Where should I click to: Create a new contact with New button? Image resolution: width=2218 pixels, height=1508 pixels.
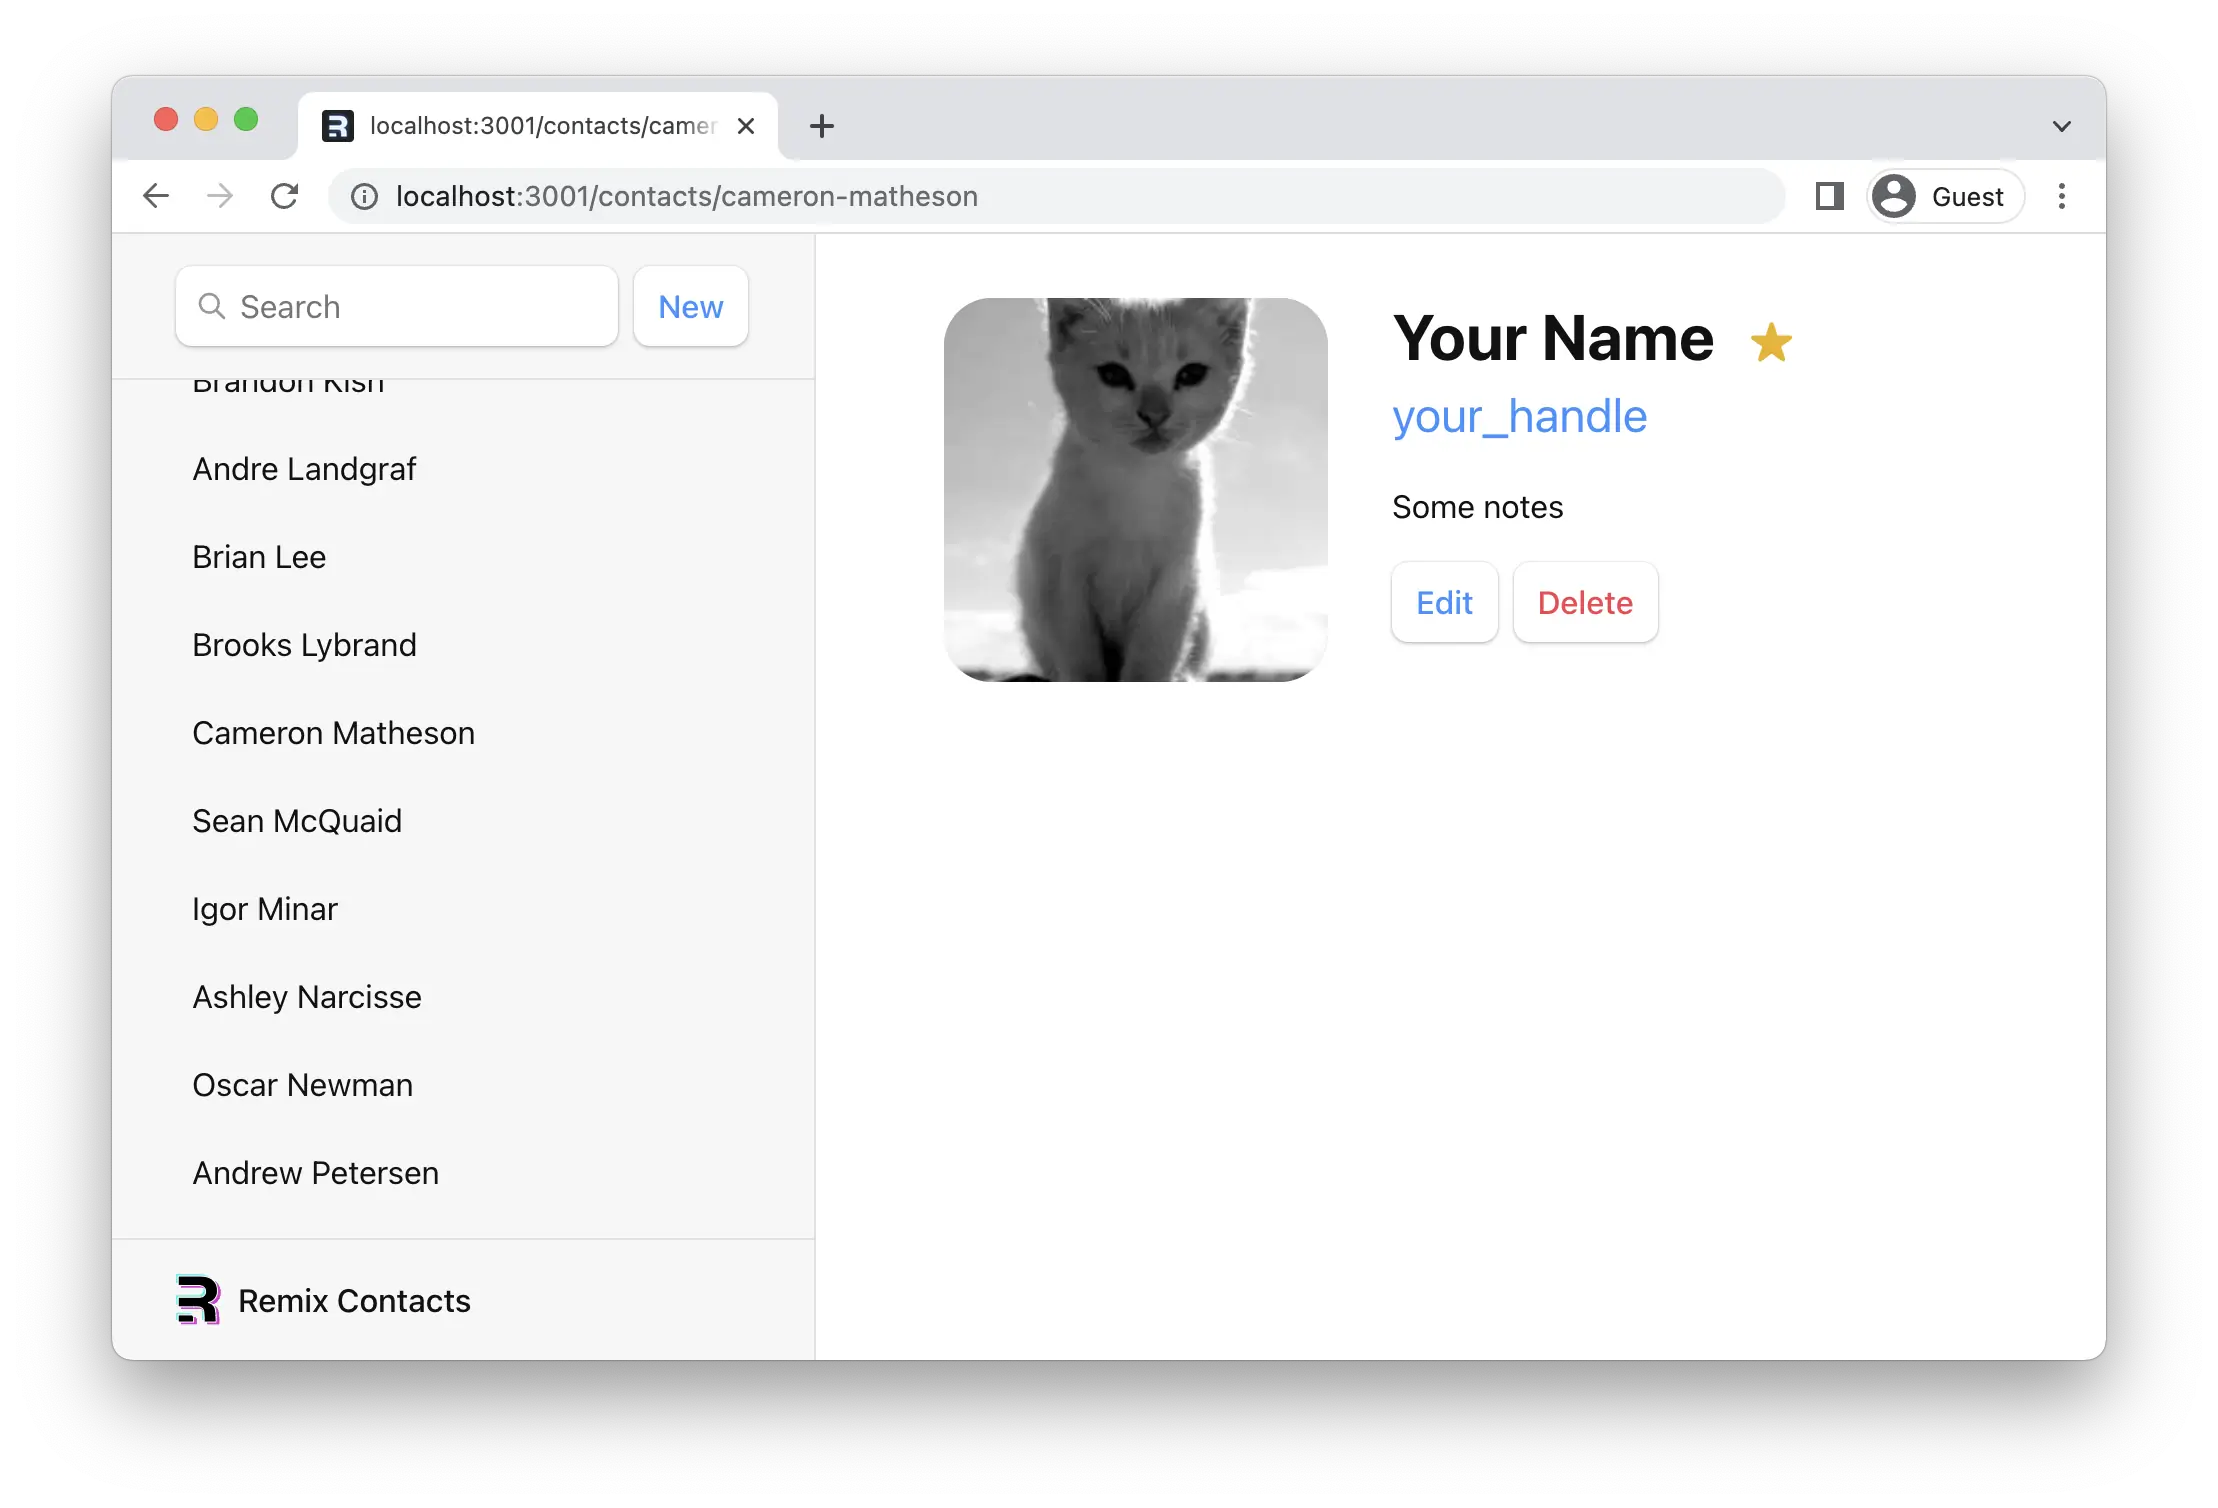click(691, 306)
